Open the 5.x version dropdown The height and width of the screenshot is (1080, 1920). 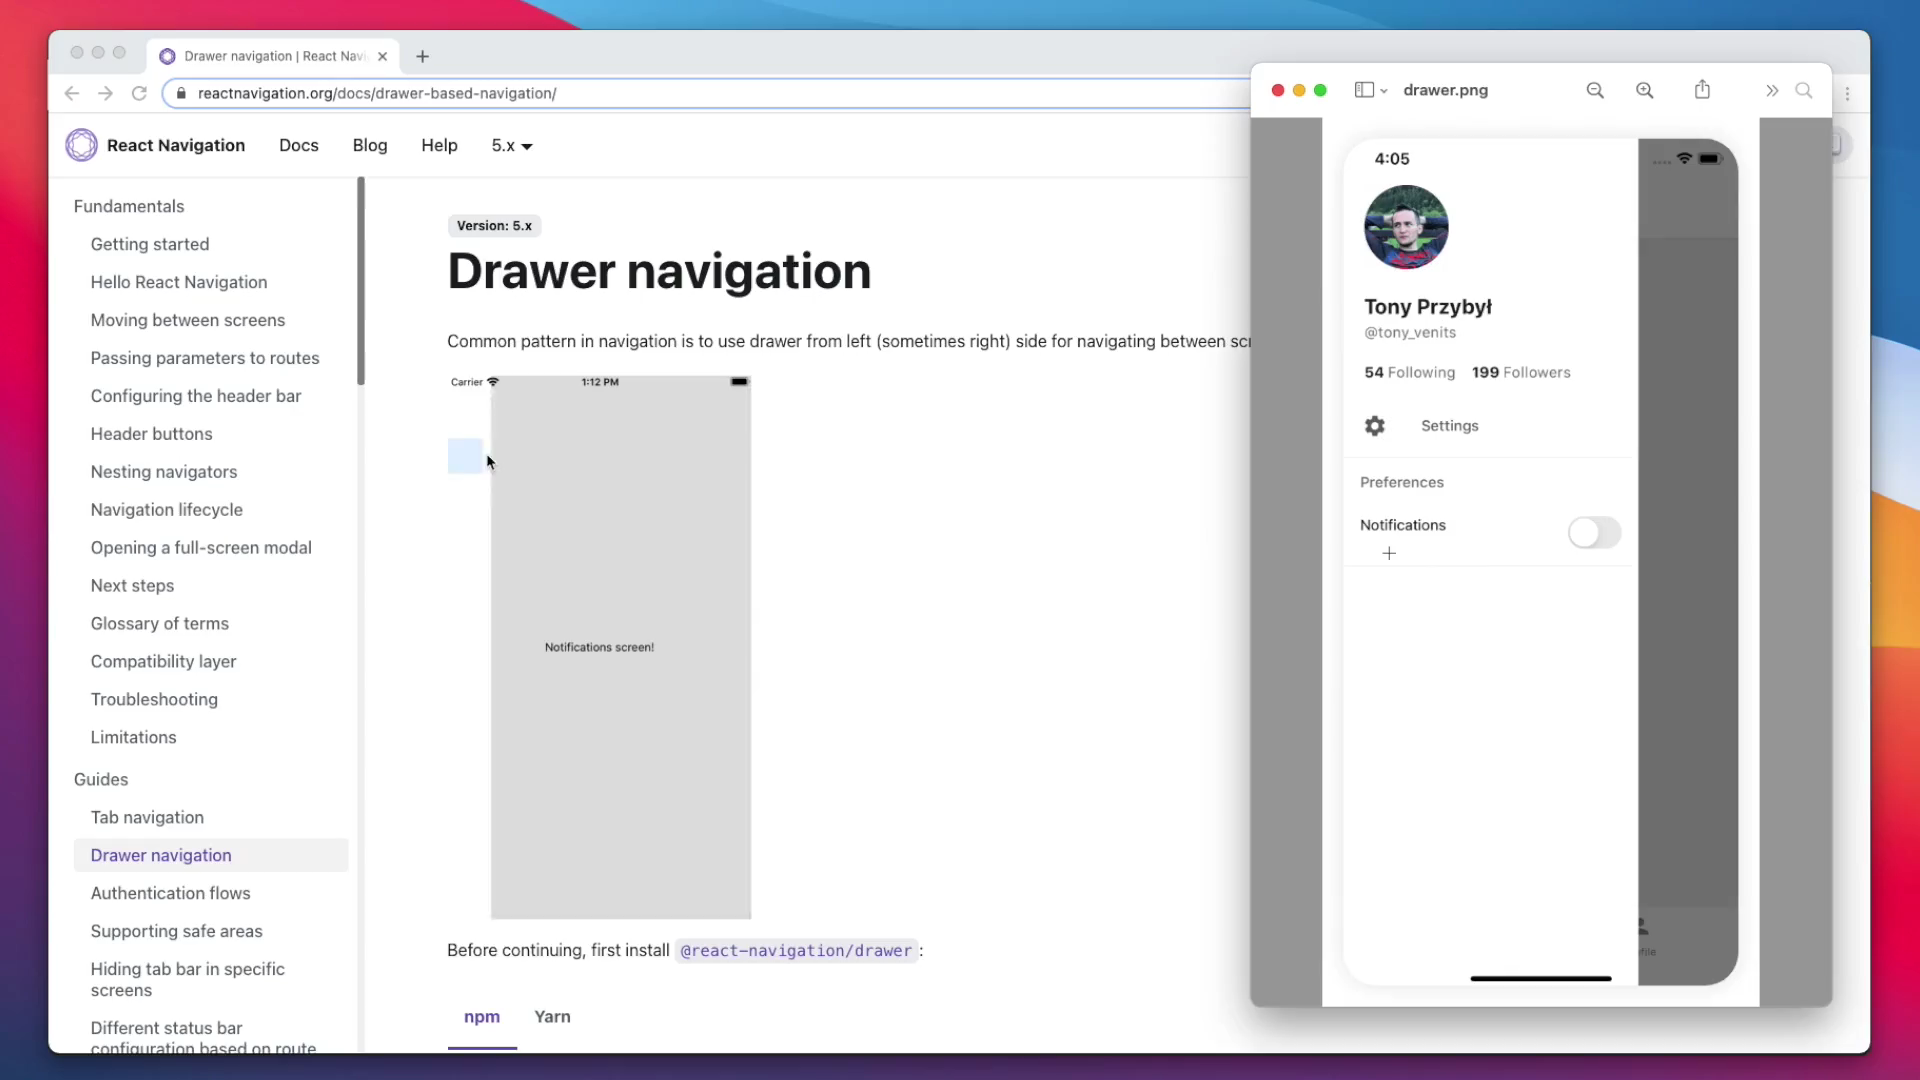click(x=512, y=145)
